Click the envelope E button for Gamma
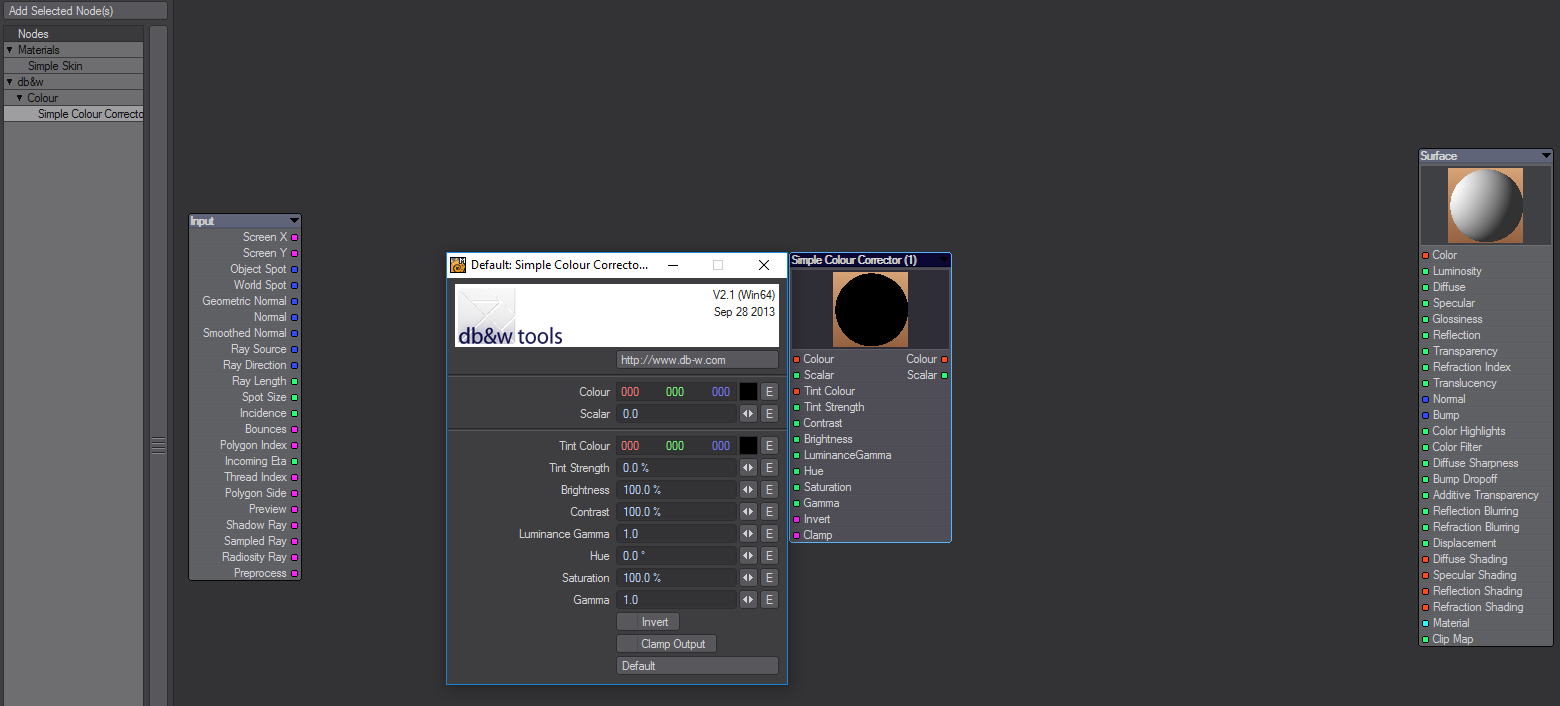Screen dimensions: 1560x706 [769, 600]
